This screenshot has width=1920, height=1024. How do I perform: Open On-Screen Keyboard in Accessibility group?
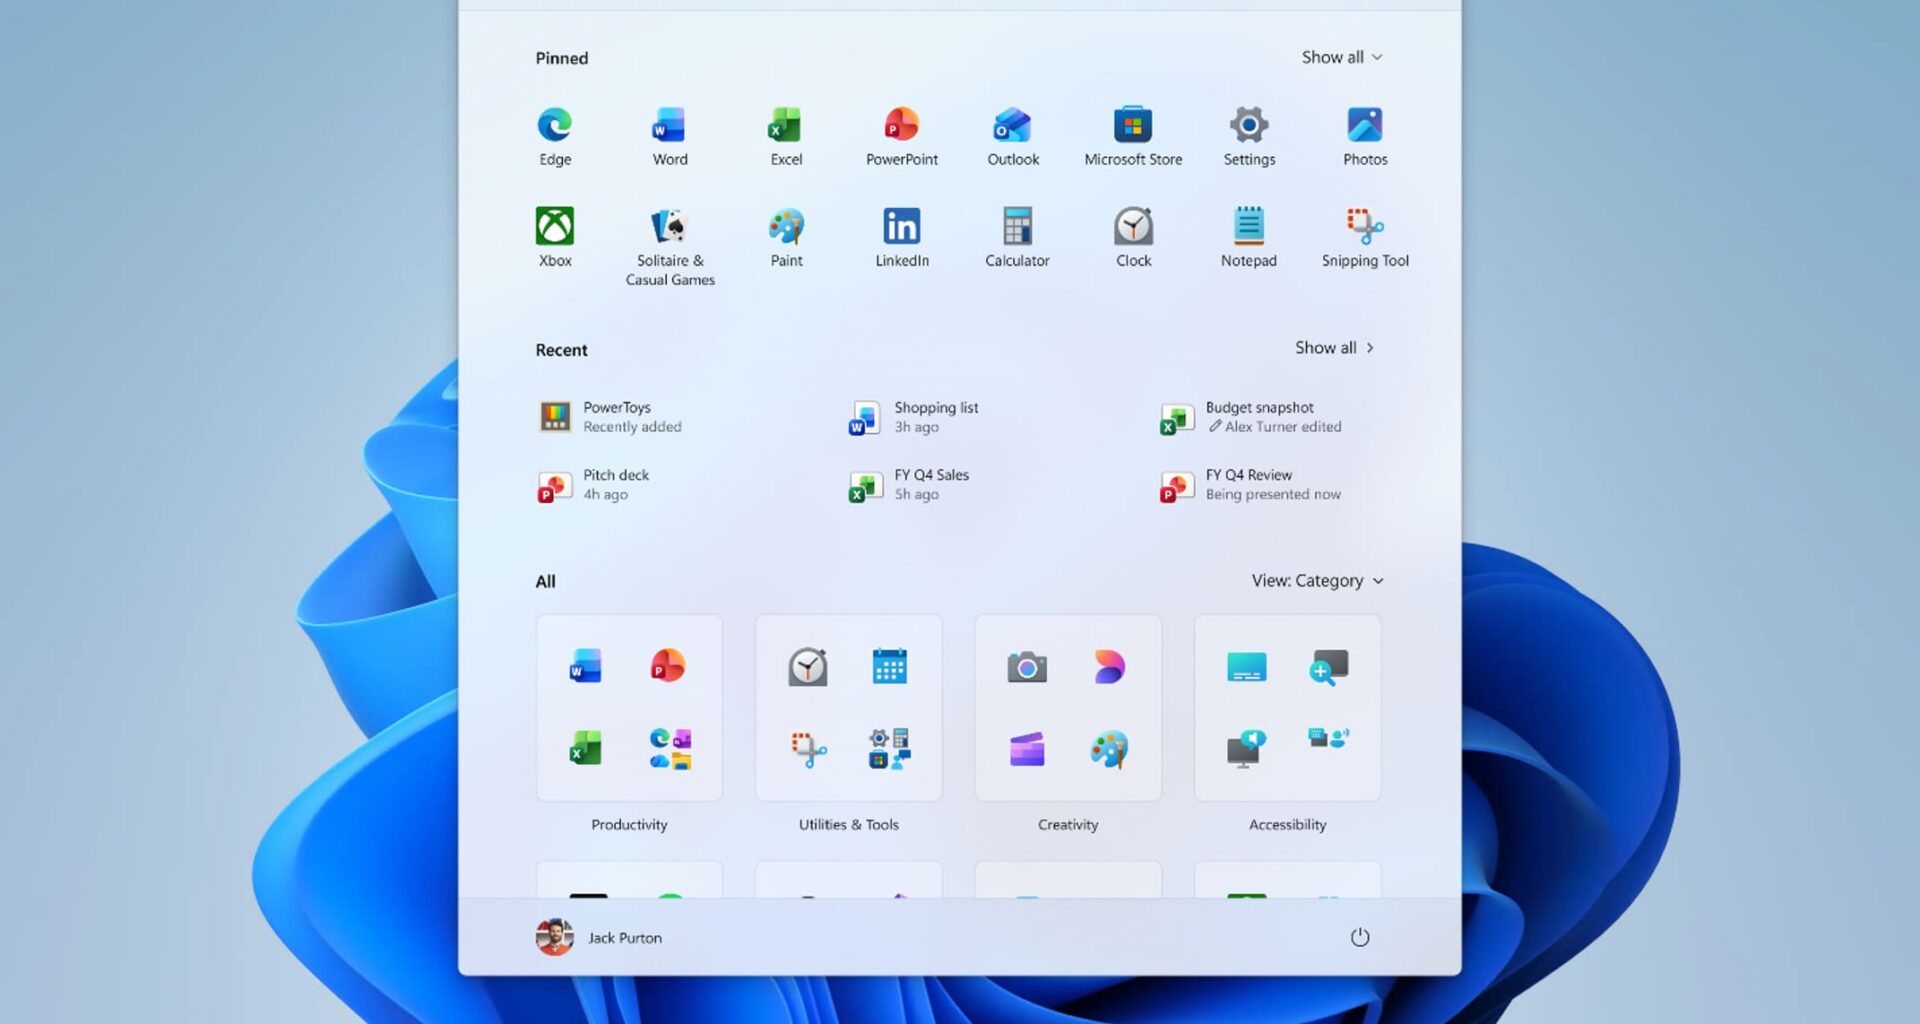click(1246, 666)
